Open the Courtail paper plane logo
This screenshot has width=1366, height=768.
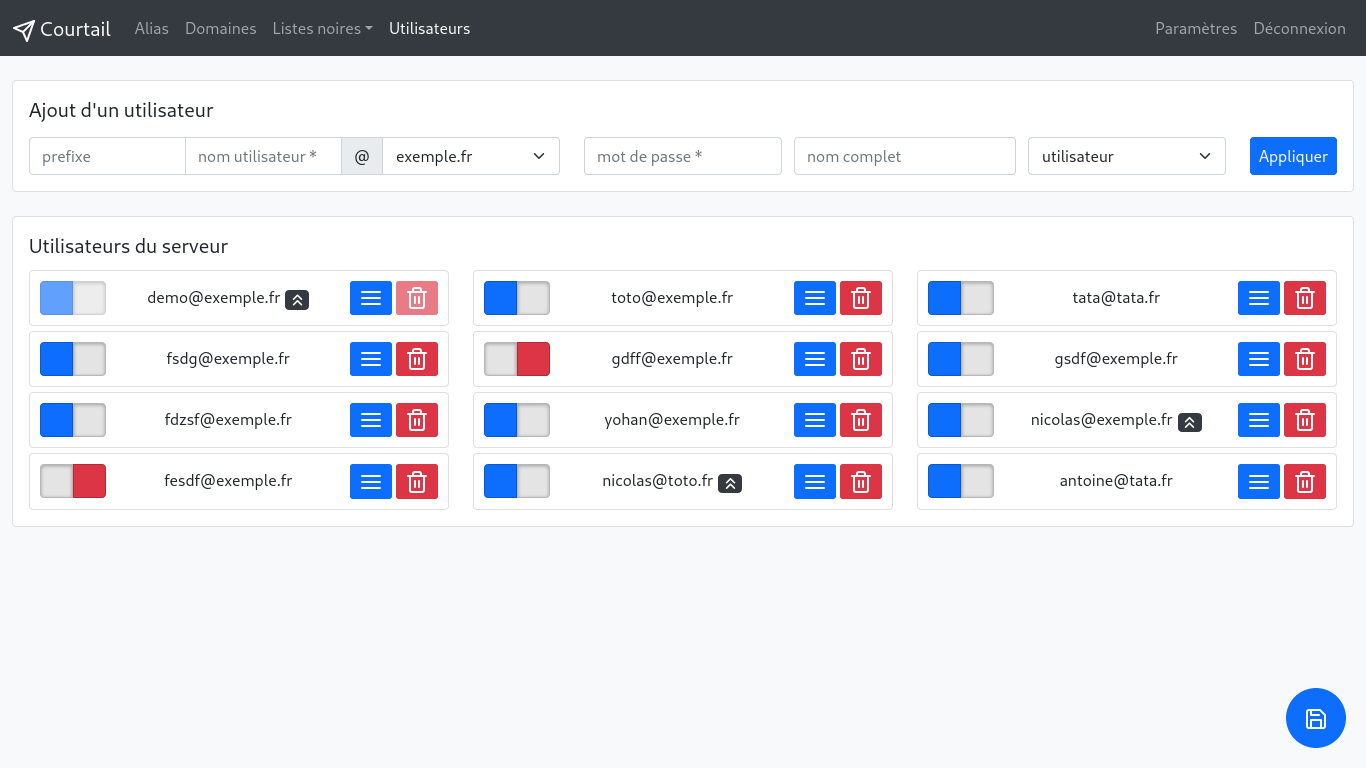tap(24, 29)
